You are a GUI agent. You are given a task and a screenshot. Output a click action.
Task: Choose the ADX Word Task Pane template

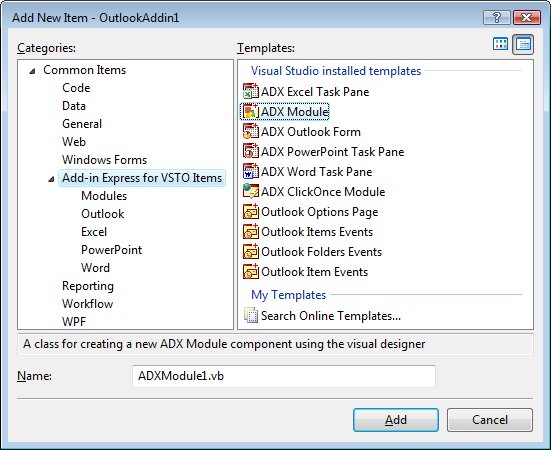click(x=316, y=172)
